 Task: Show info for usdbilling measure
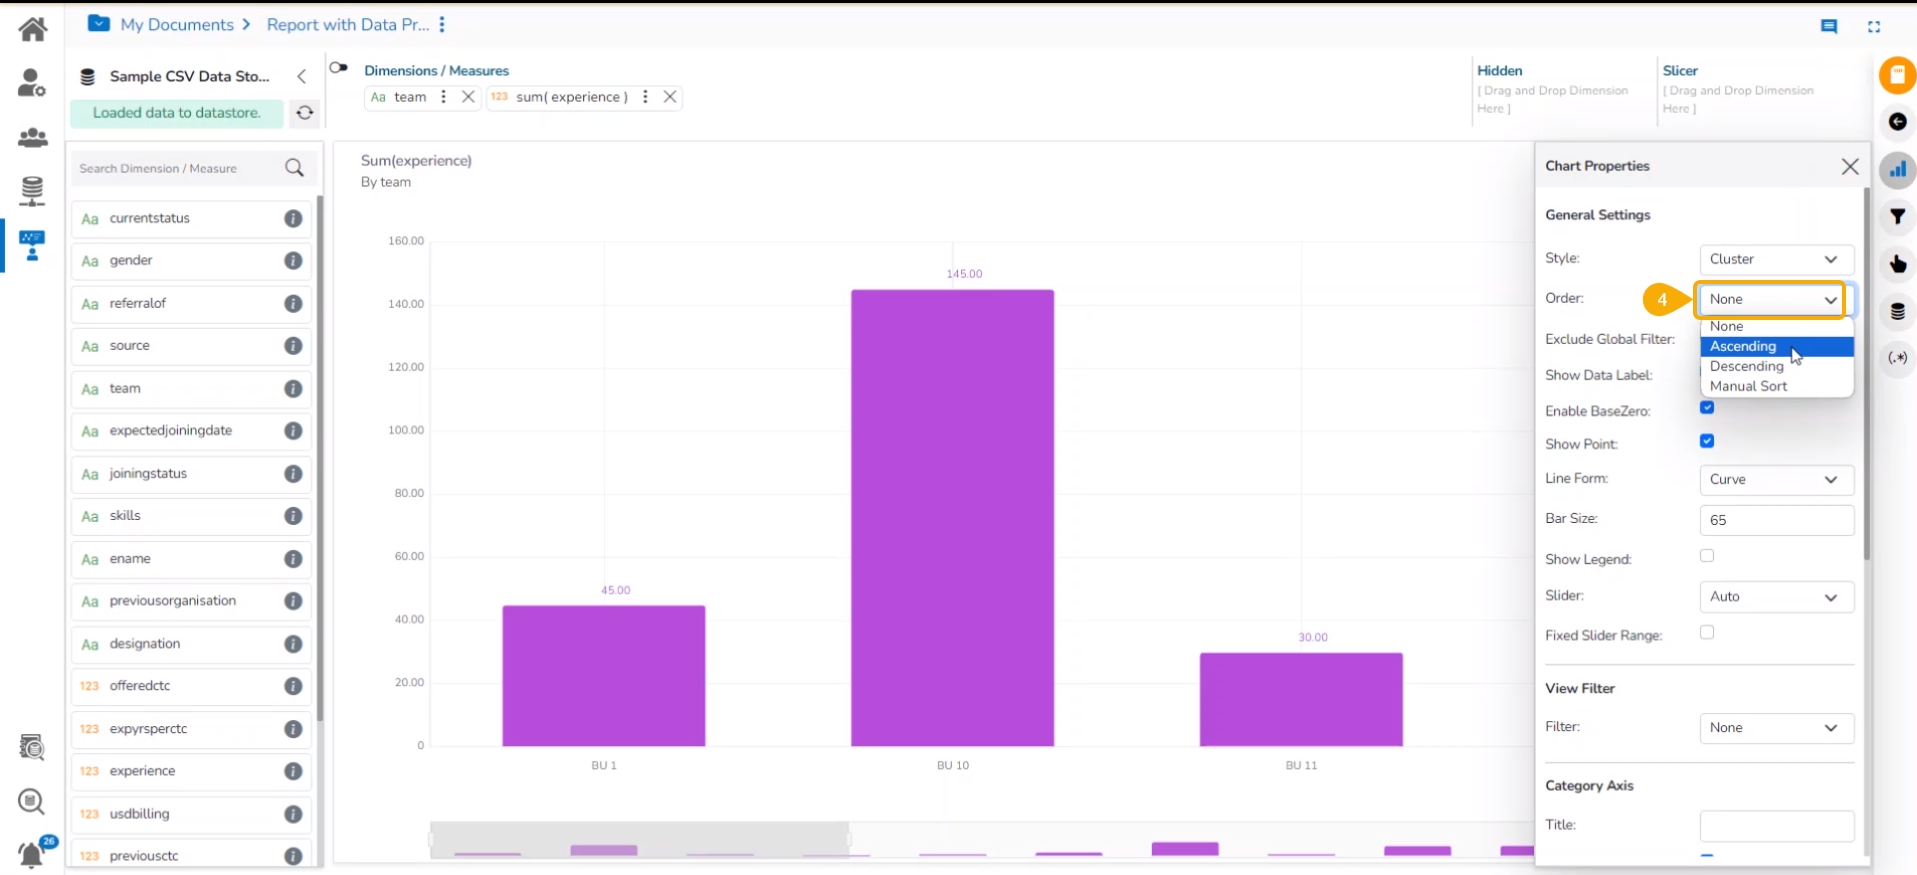pos(293,814)
